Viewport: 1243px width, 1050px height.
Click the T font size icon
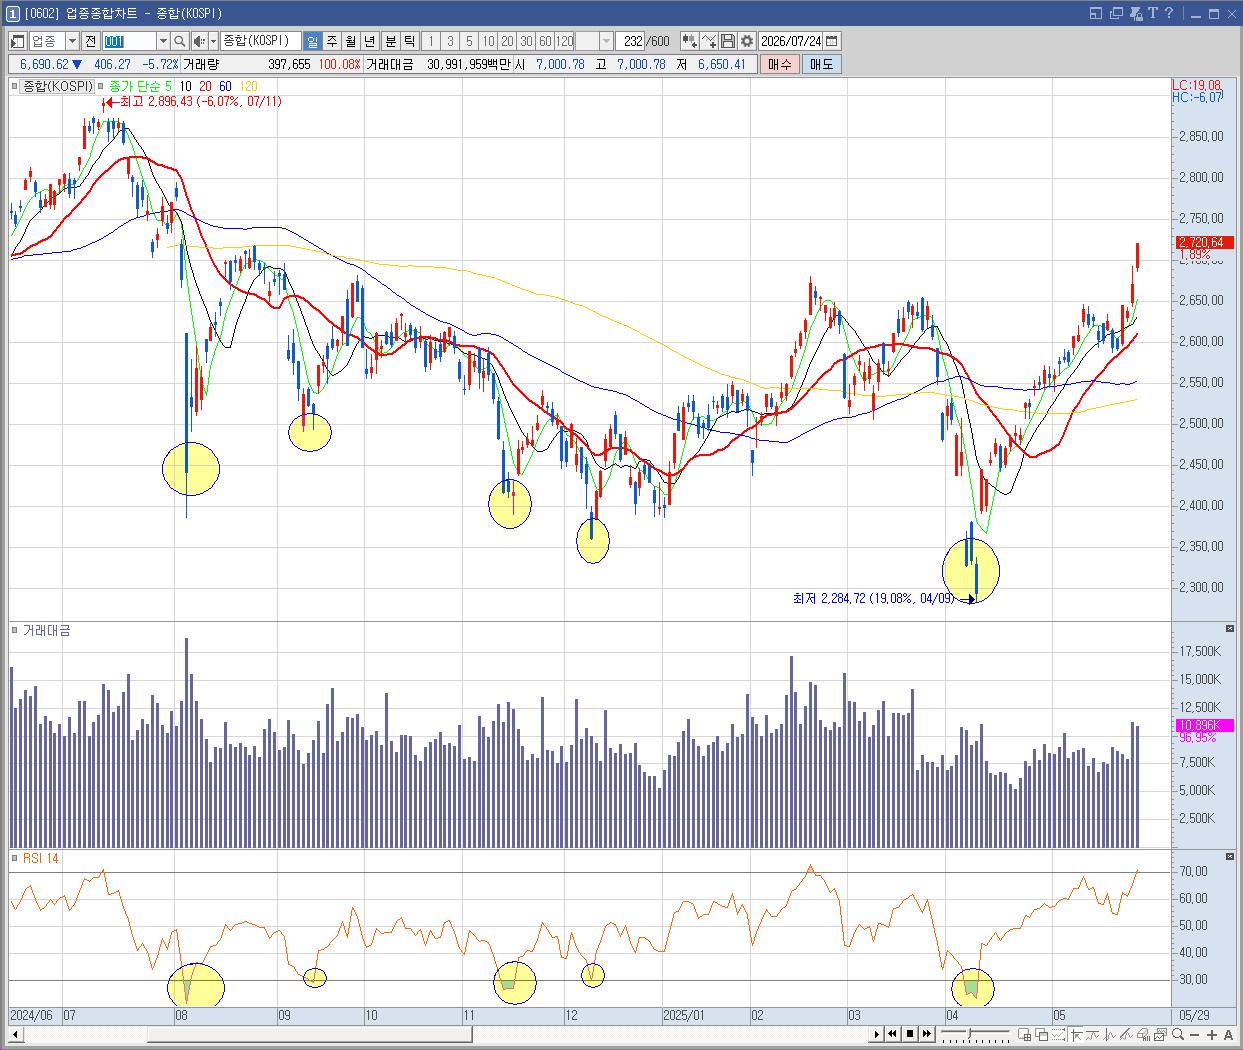point(1153,13)
